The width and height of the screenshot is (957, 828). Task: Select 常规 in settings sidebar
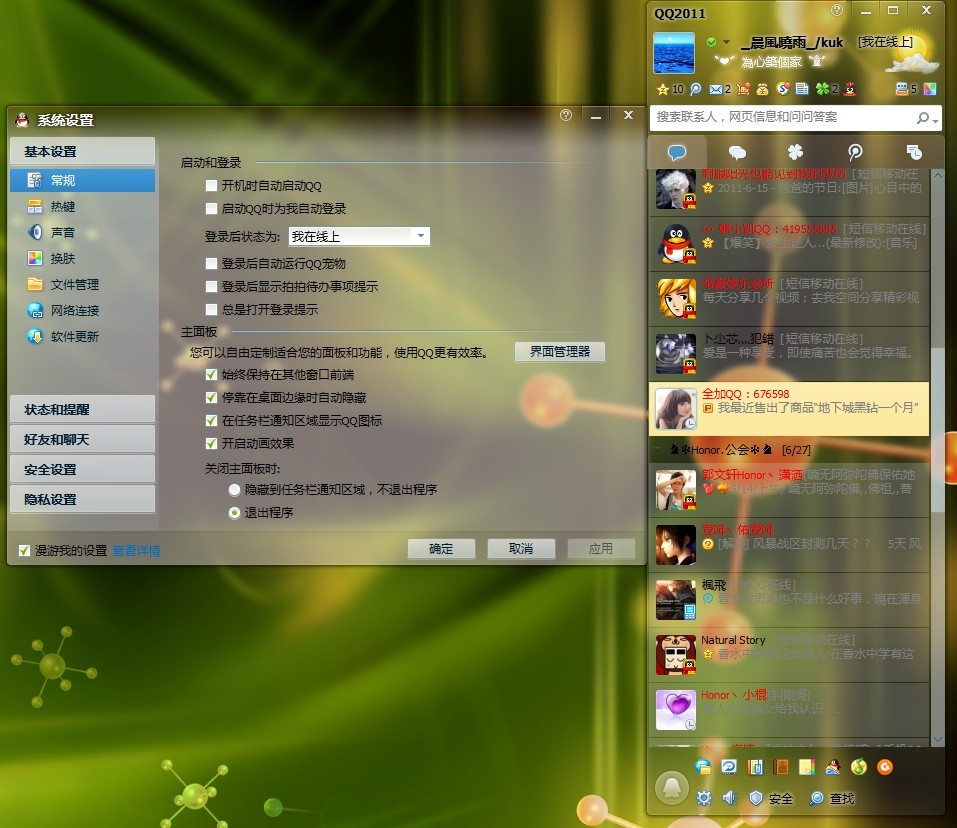[82, 181]
